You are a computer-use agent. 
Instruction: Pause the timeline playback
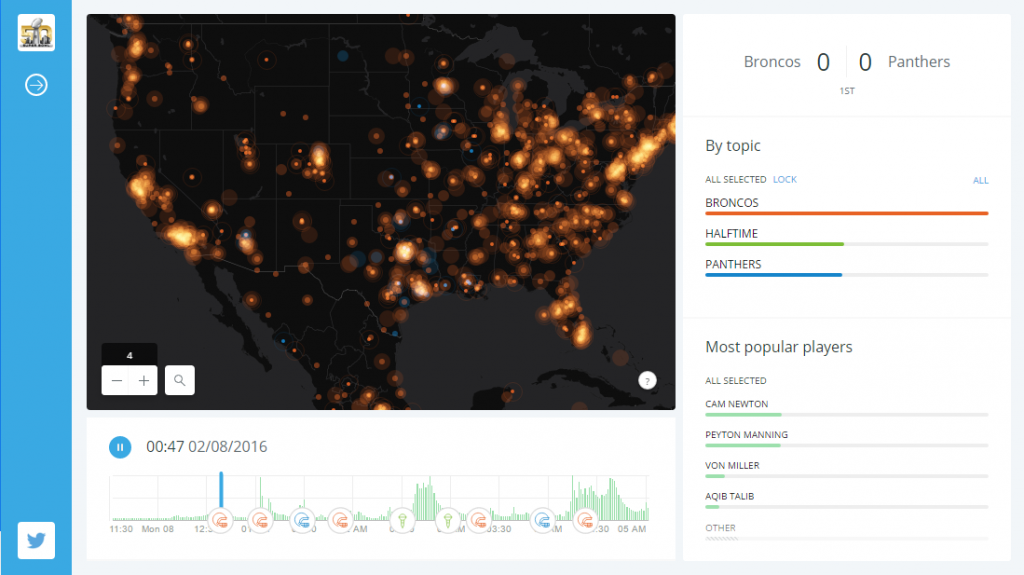pos(119,447)
